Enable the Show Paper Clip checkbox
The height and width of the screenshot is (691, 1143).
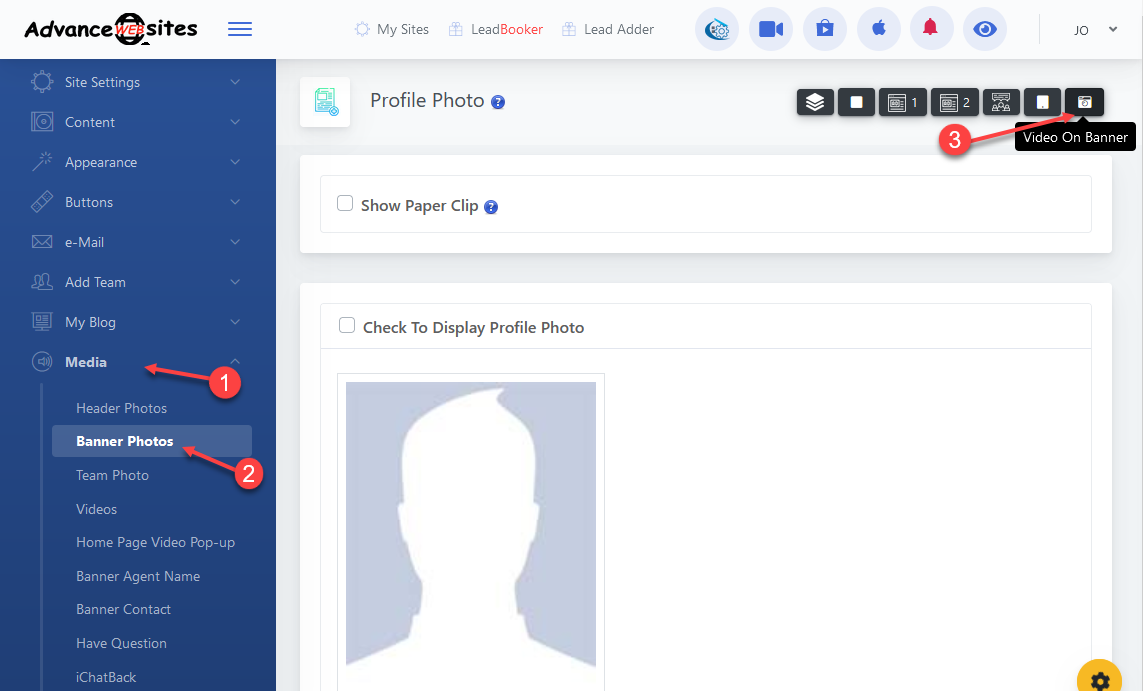345,204
